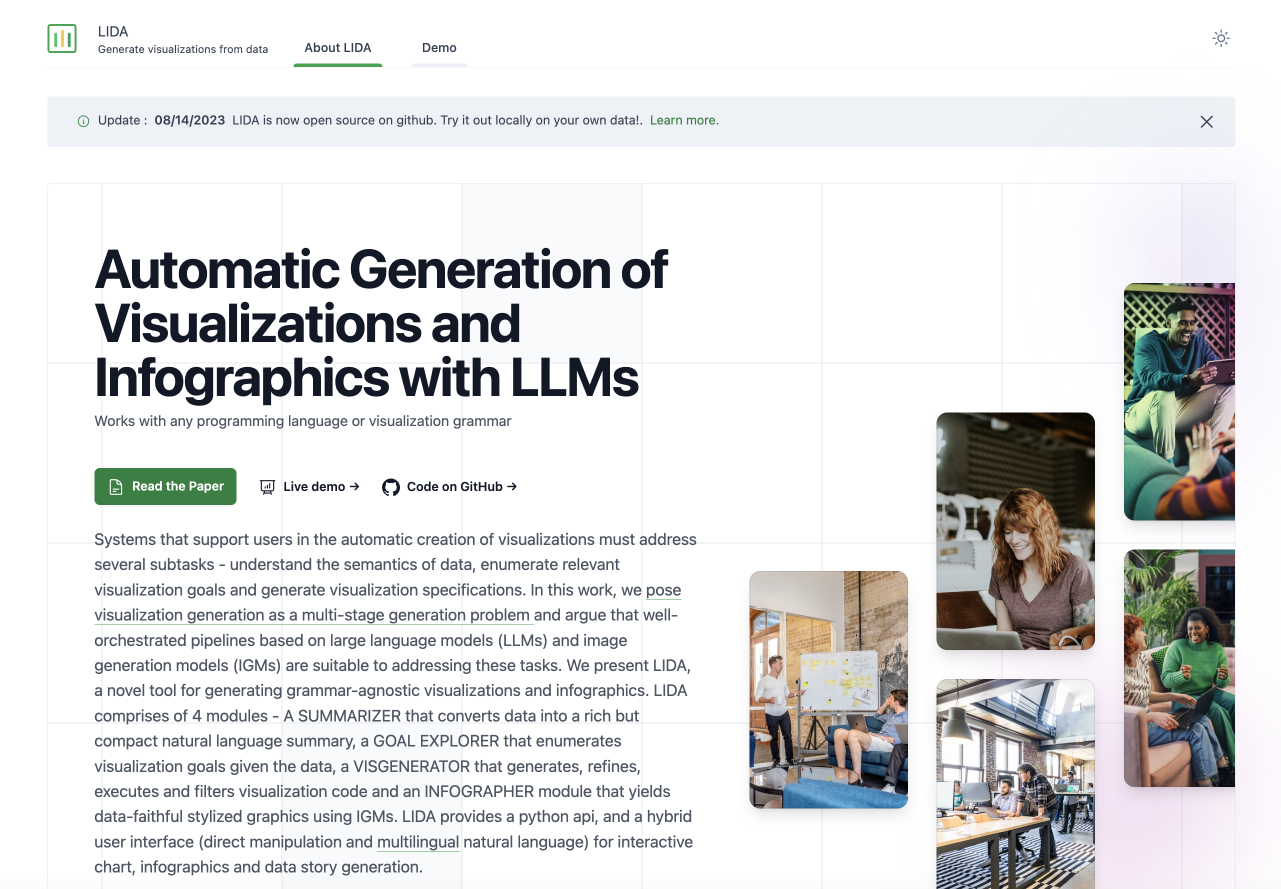Open photo of women laughing on couch

tap(1179, 668)
